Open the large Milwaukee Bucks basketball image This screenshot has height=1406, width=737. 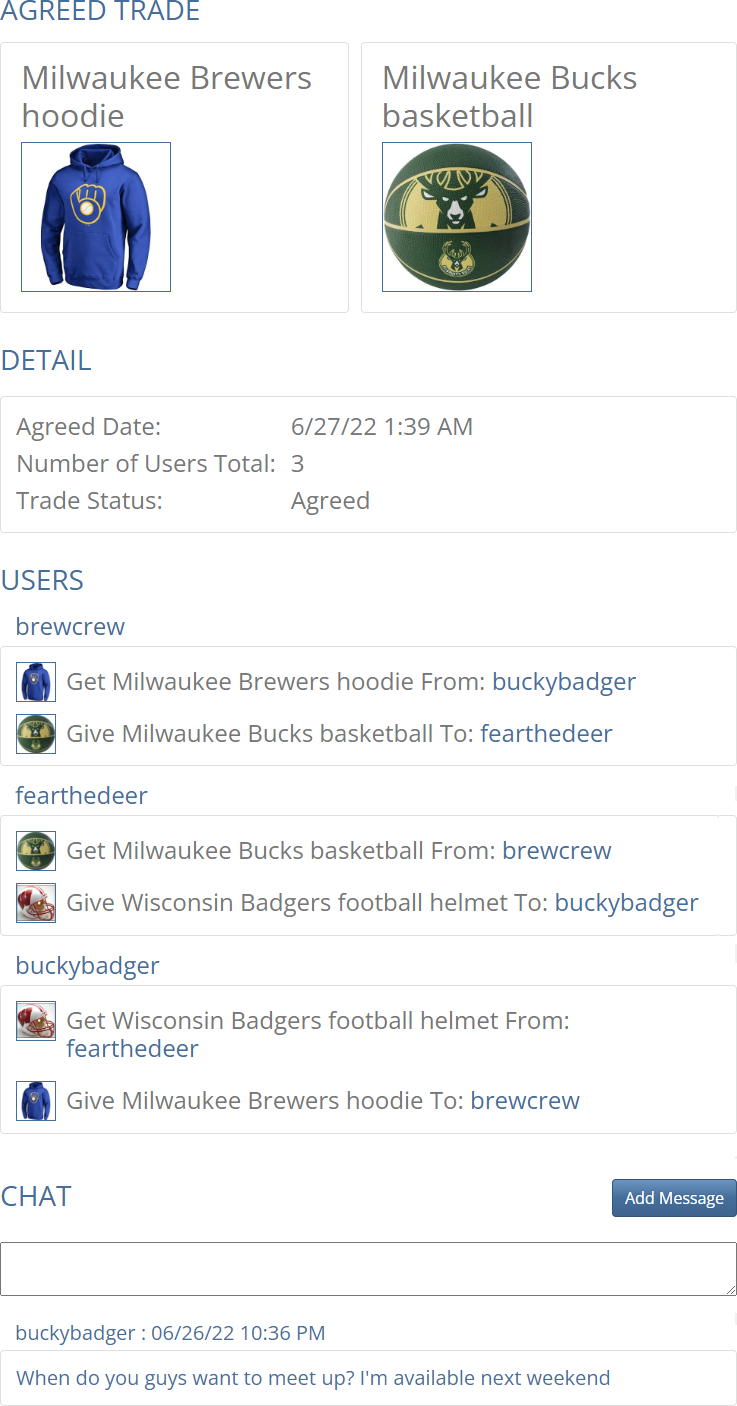pos(457,217)
